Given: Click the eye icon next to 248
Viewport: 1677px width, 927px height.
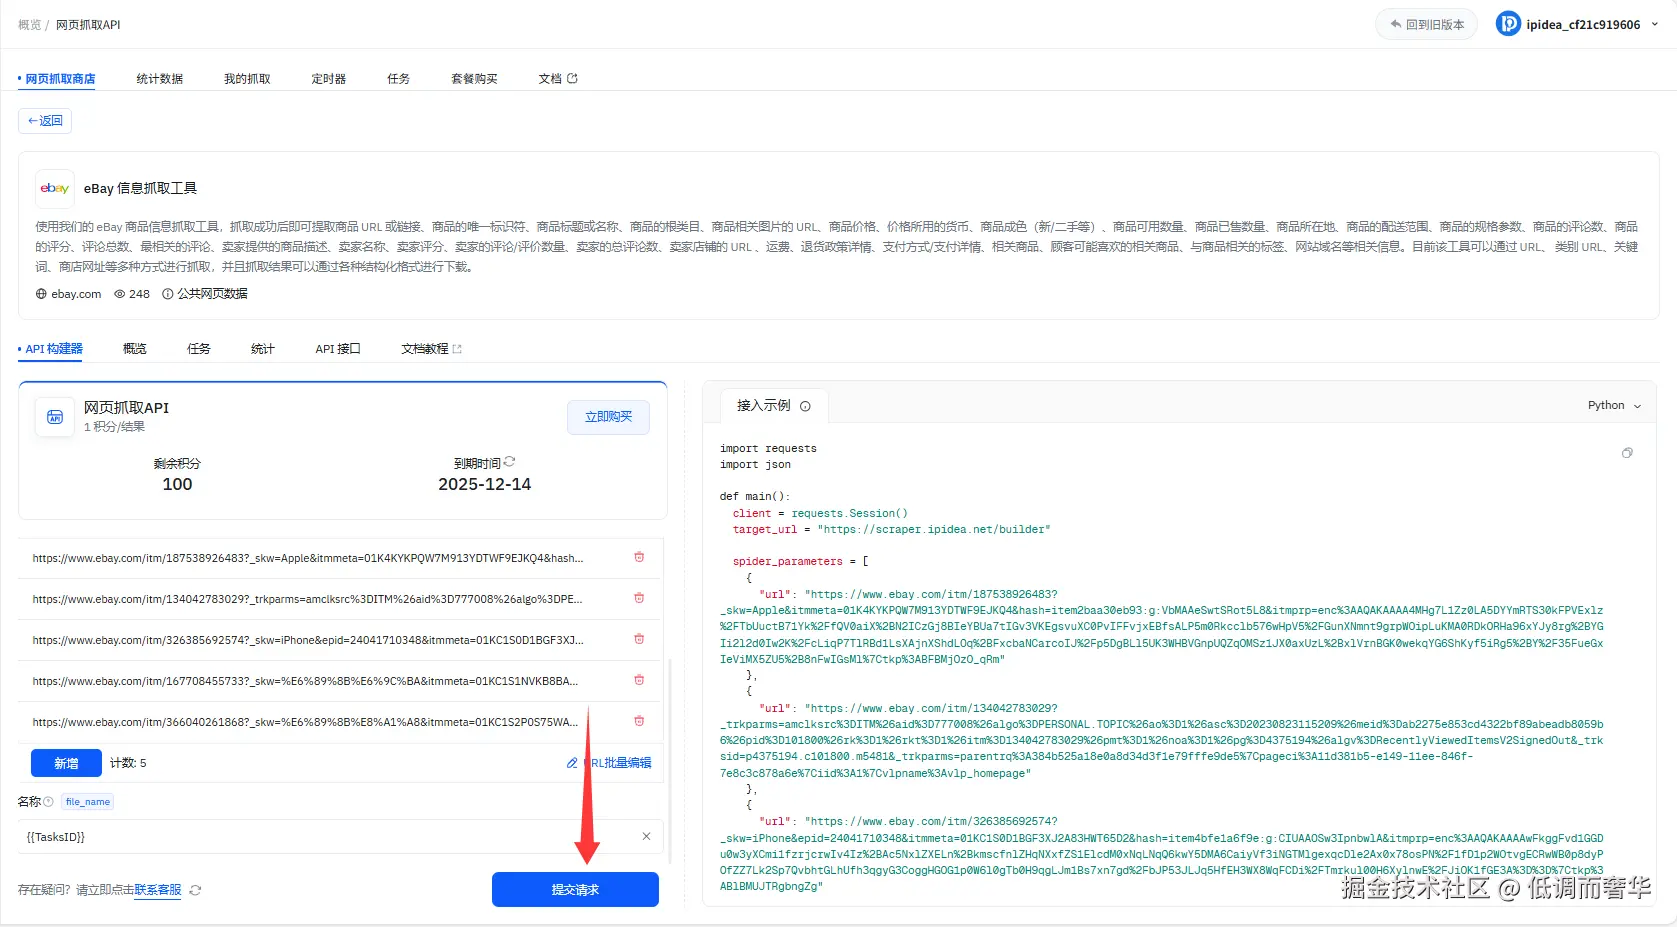Looking at the screenshot, I should coord(119,294).
